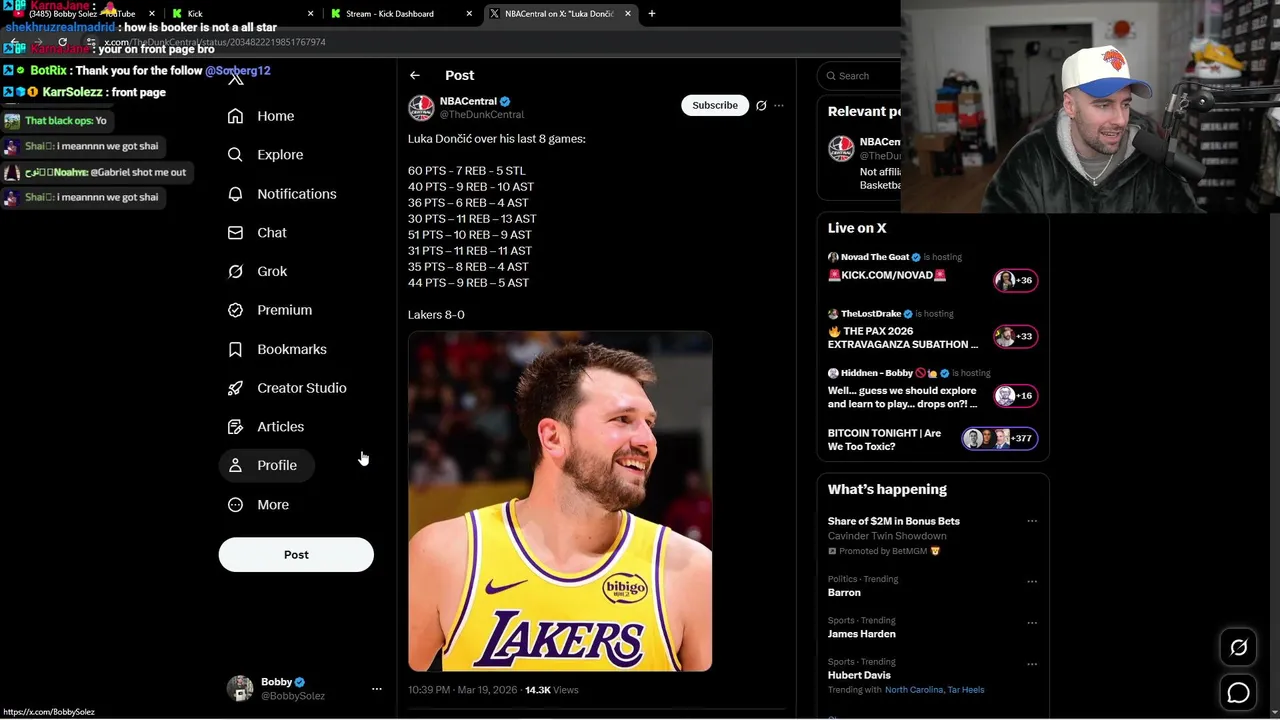Screen dimensions: 1280x720
Task: Open the James Harden trending topic
Action: coord(861,634)
